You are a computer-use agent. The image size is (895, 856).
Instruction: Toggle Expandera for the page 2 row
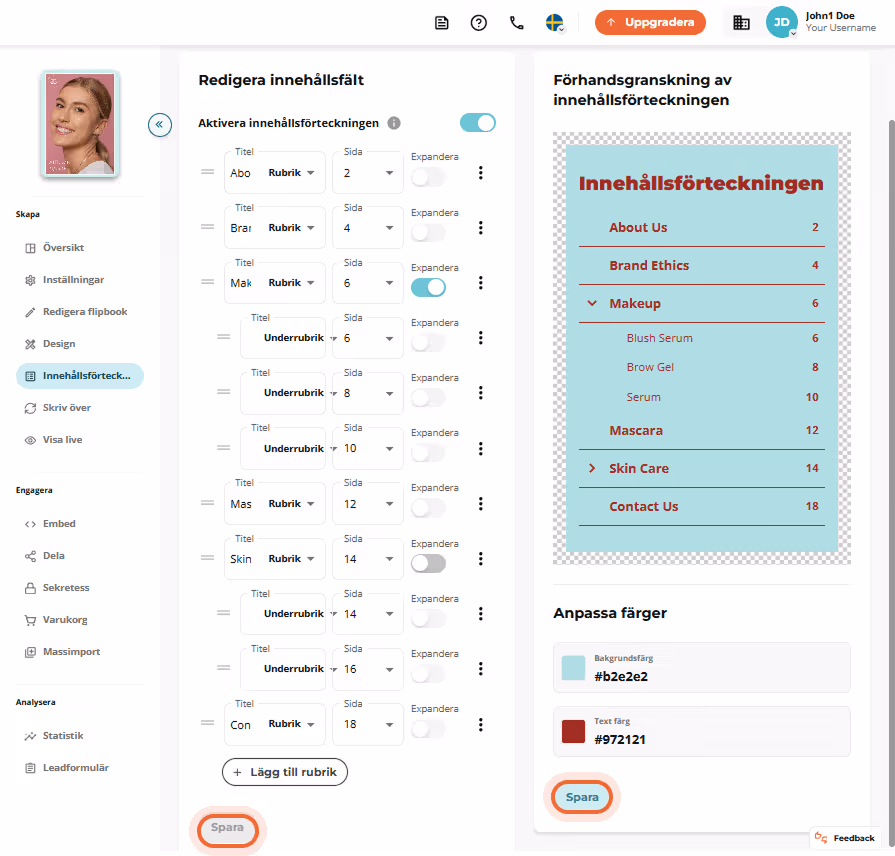point(428,177)
